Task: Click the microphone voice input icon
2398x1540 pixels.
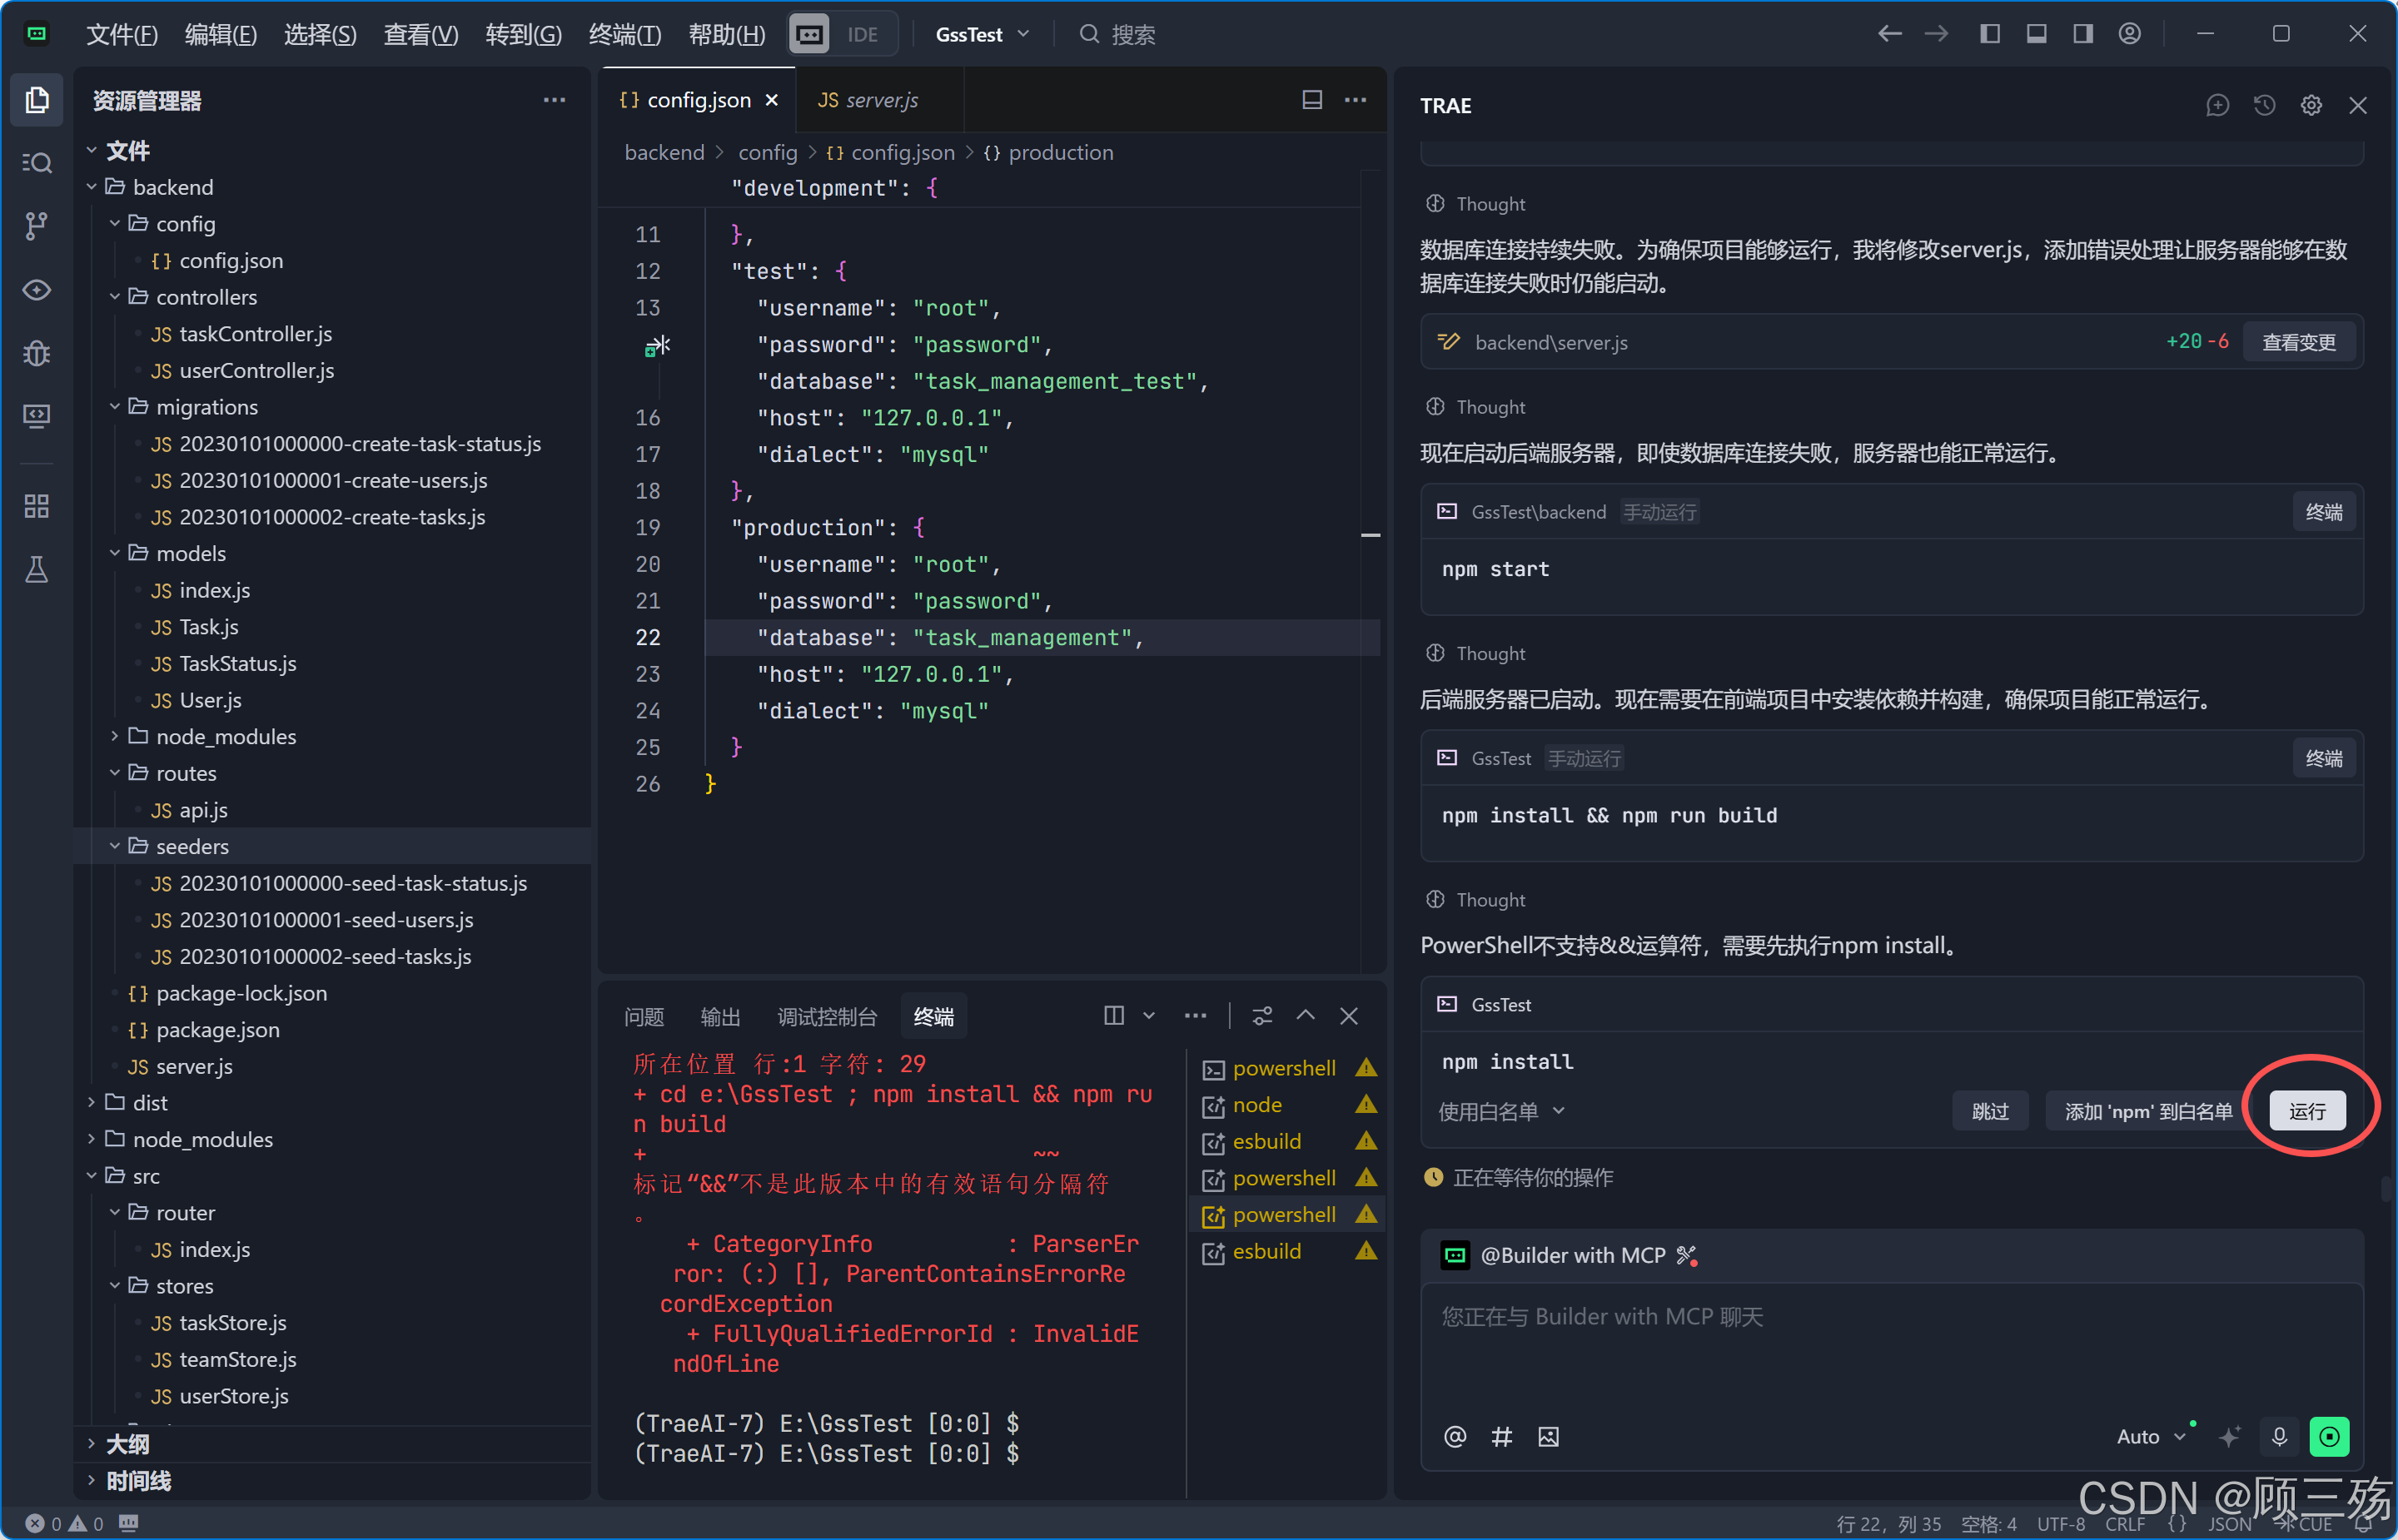Action: 2279,1437
